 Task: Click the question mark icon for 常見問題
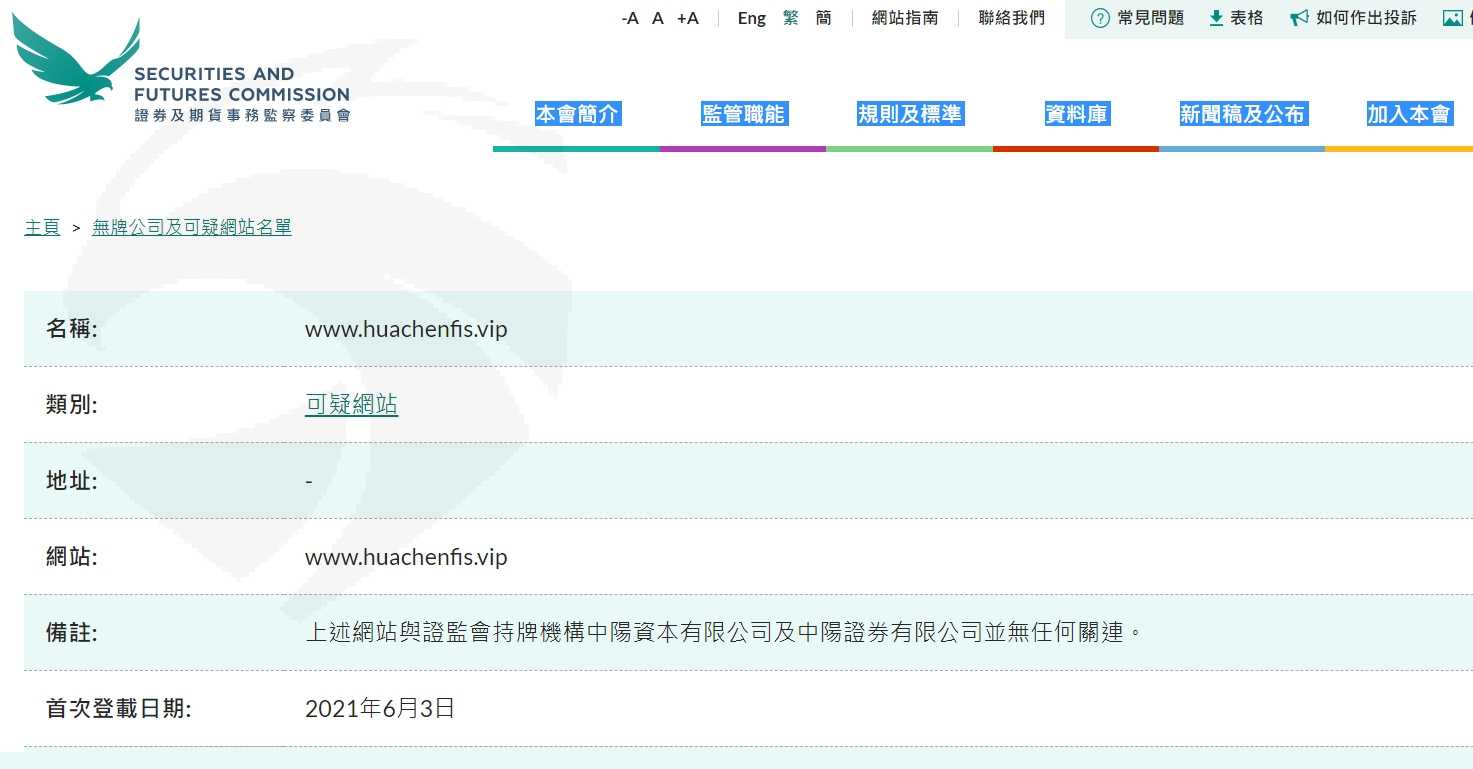[1100, 18]
